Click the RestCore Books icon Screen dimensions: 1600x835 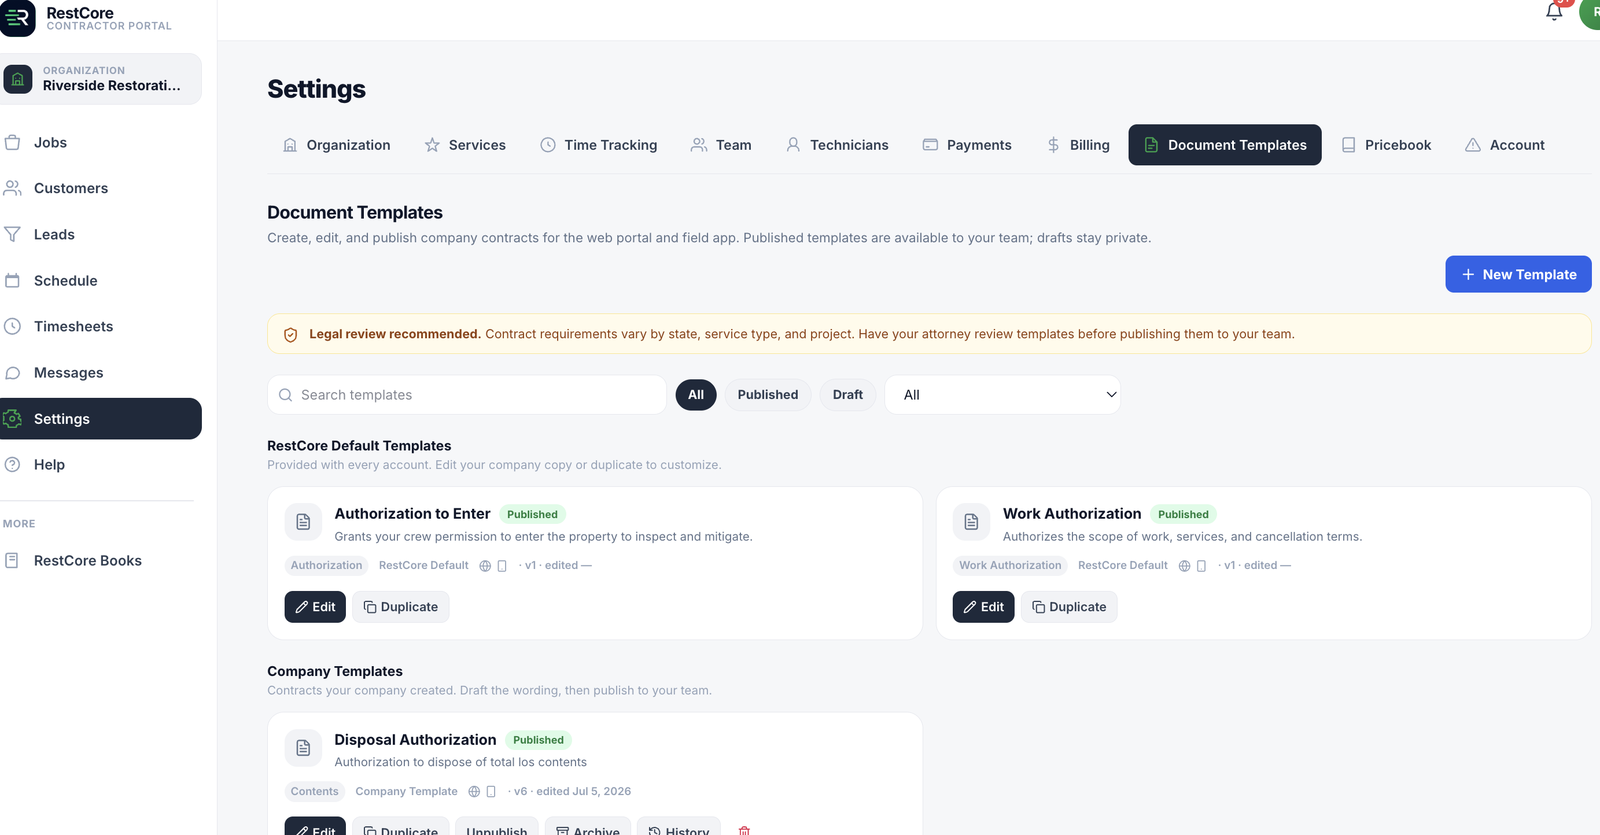(x=12, y=560)
